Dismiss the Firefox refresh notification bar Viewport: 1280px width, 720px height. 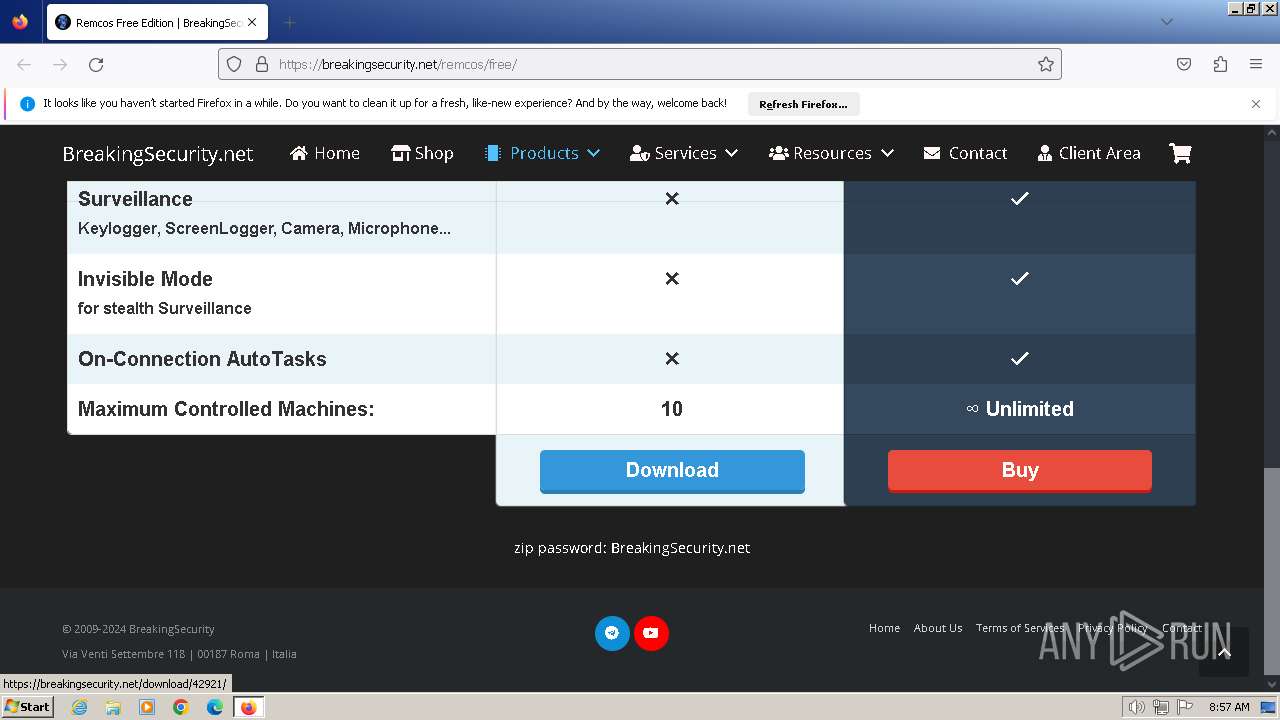tap(1256, 103)
